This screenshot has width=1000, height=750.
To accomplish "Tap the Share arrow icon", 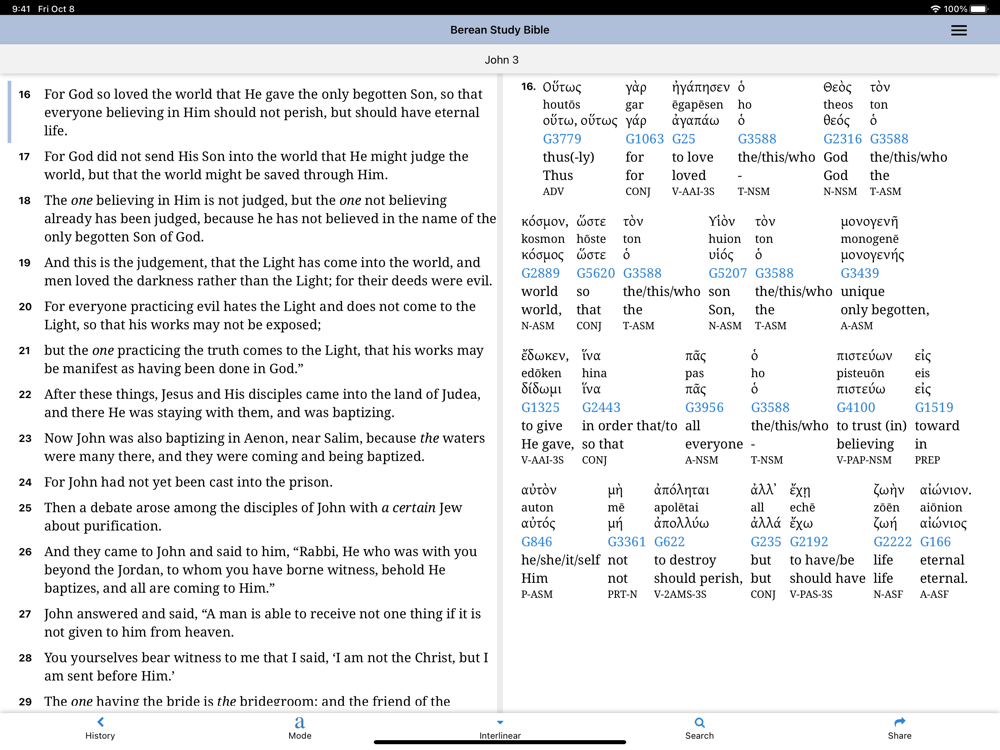I will tap(899, 722).
